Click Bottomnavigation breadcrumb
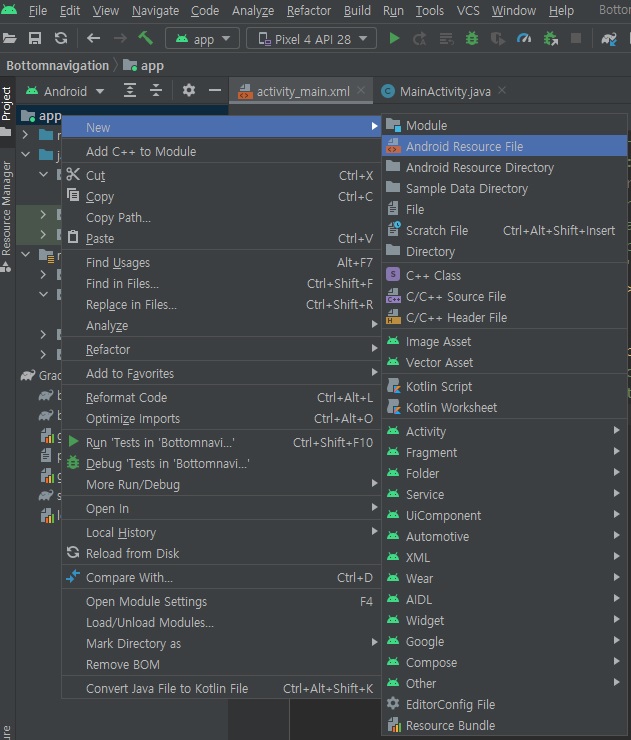 click(58, 66)
